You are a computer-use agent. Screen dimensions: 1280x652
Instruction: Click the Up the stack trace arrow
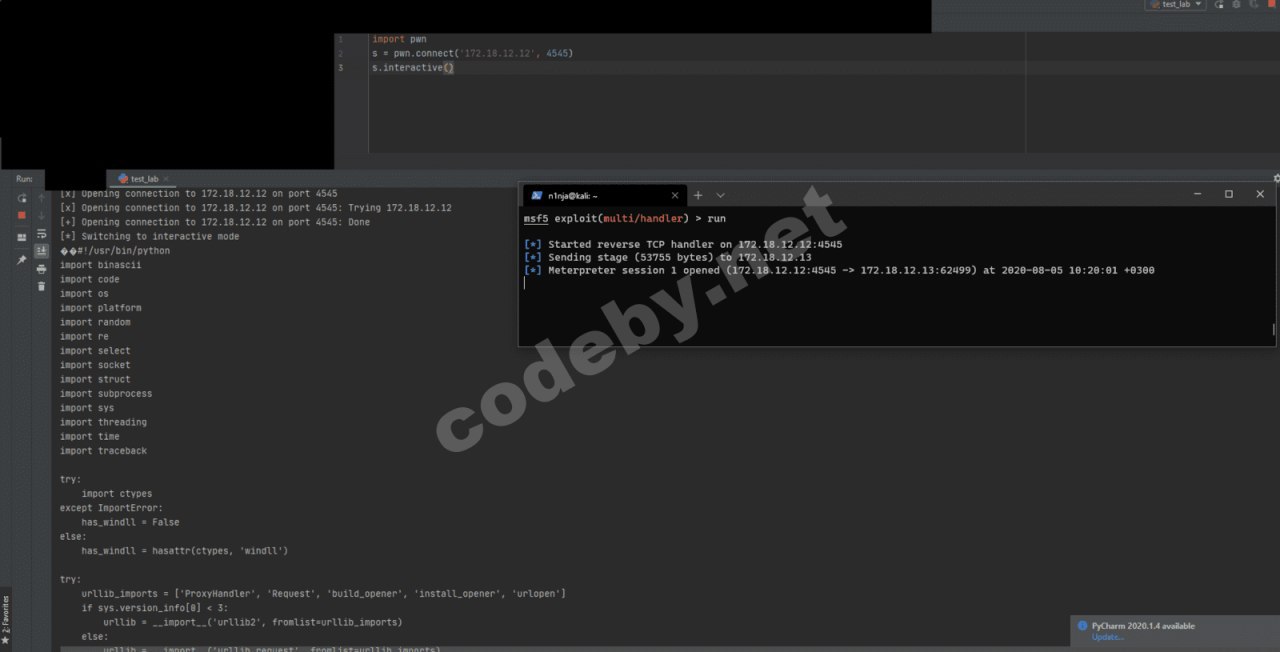pyautogui.click(x=42, y=198)
